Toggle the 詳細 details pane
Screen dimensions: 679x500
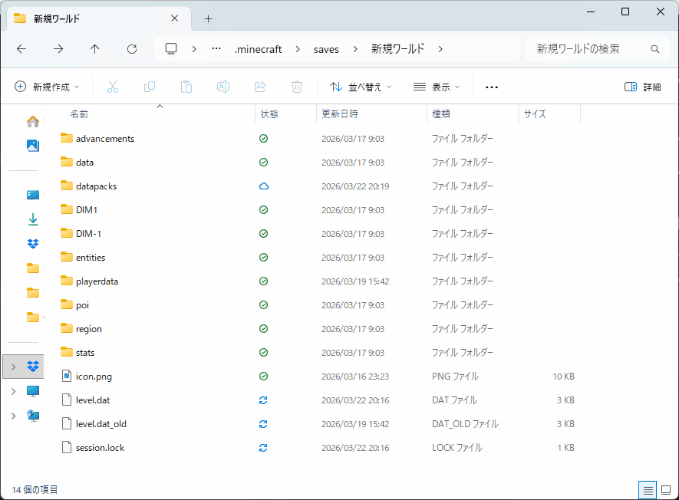pos(643,87)
